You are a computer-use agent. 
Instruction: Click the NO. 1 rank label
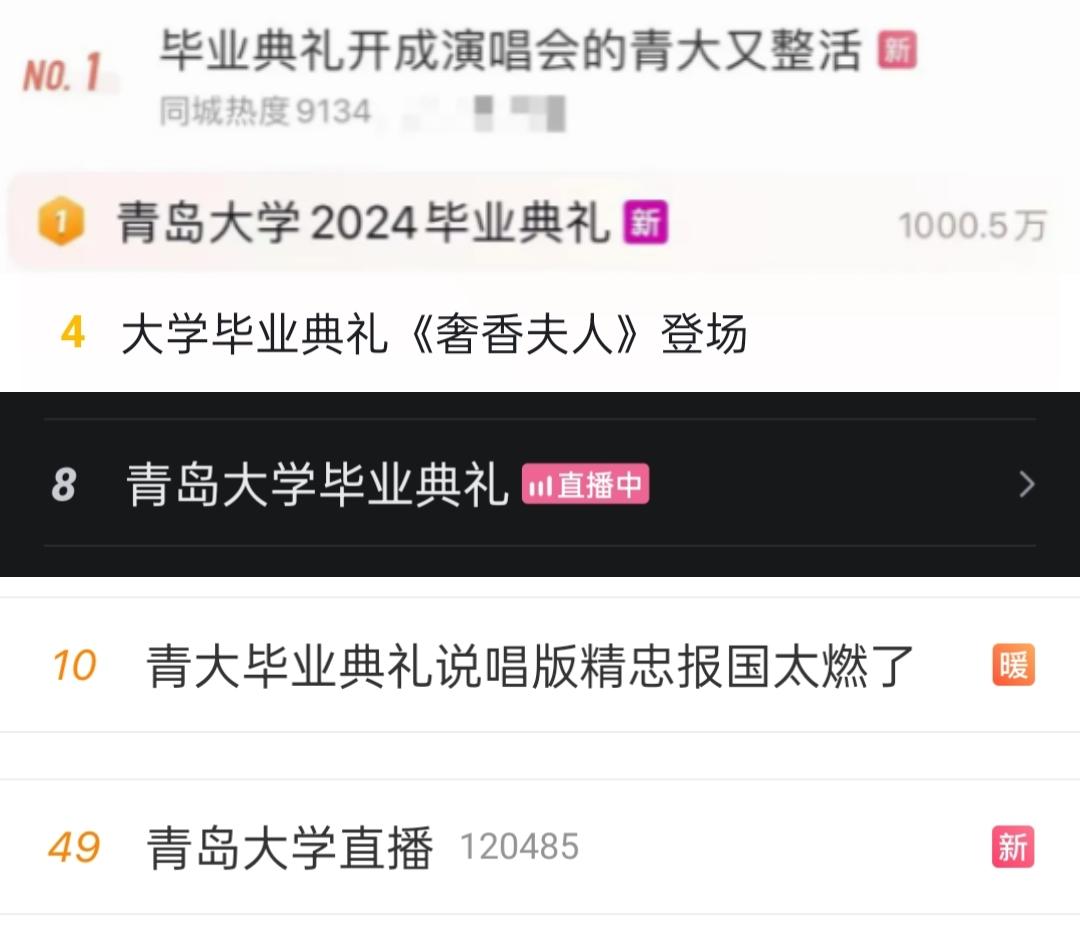62,73
